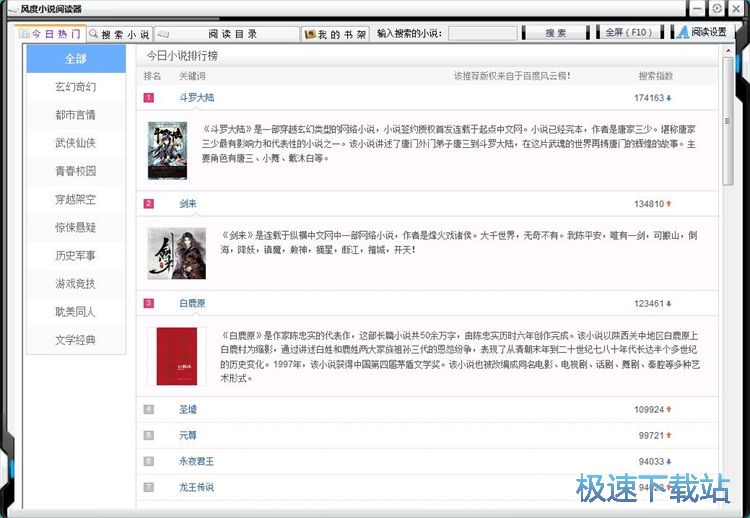Click the vertical scrollbar thumb

[728, 121]
